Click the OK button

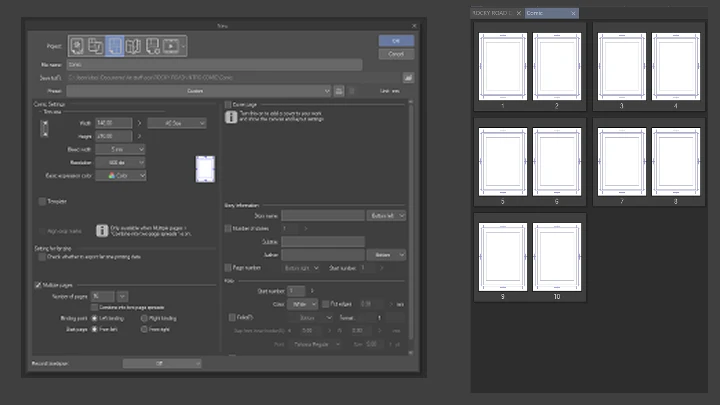coord(395,41)
